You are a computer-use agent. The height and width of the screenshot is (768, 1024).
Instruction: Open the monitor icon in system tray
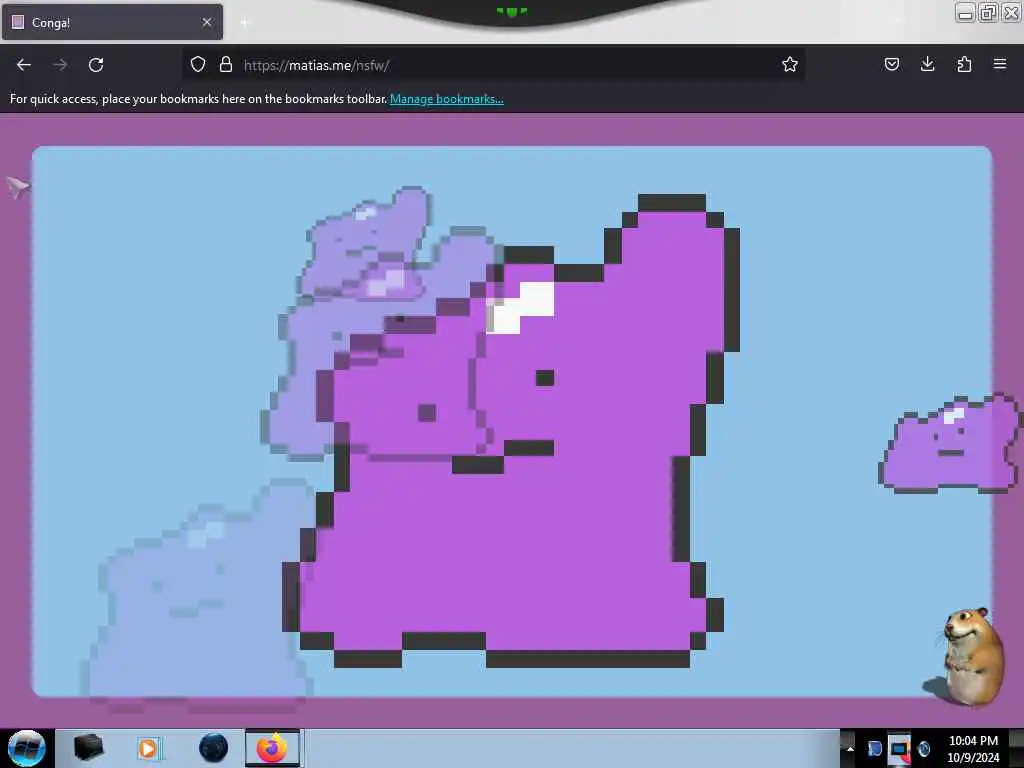pos(899,748)
